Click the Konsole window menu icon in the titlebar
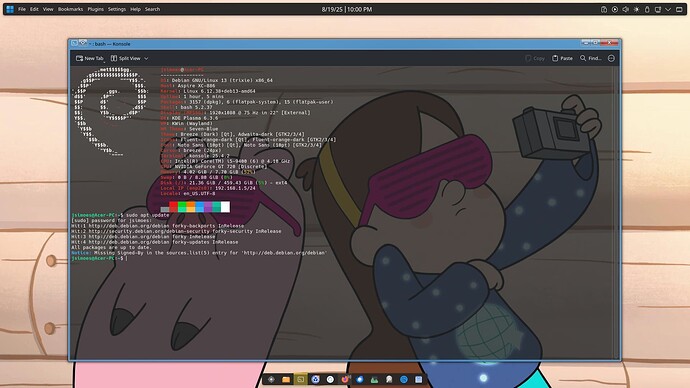Viewport: 690px width, 388px height. [74, 43]
